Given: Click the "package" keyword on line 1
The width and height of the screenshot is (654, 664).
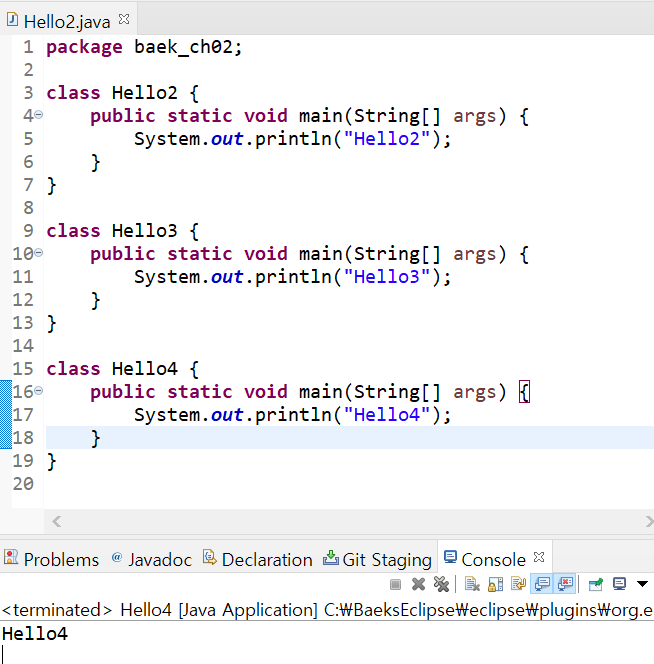Looking at the screenshot, I should point(84,47).
